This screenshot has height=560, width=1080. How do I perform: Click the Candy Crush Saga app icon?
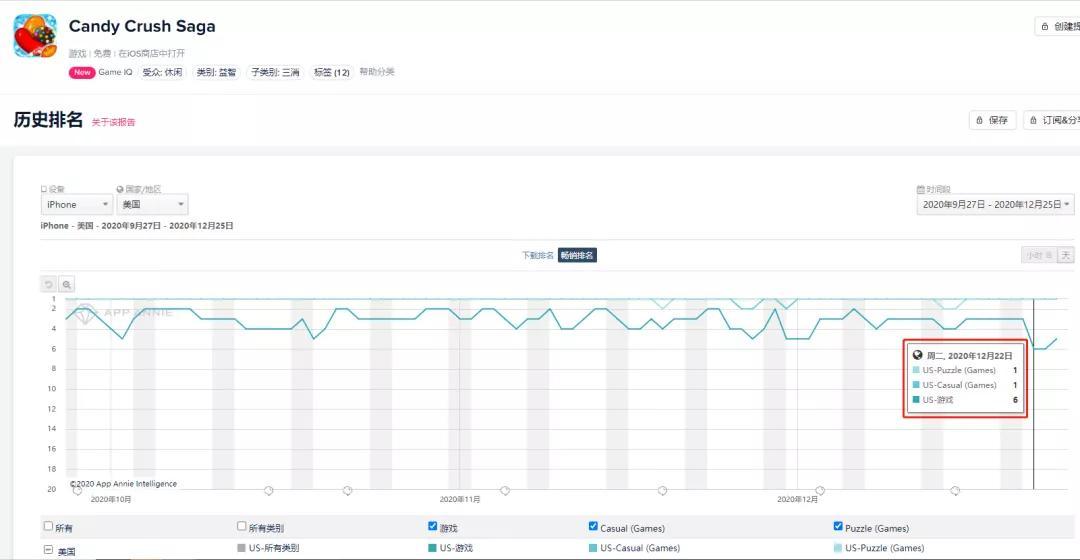coord(35,36)
